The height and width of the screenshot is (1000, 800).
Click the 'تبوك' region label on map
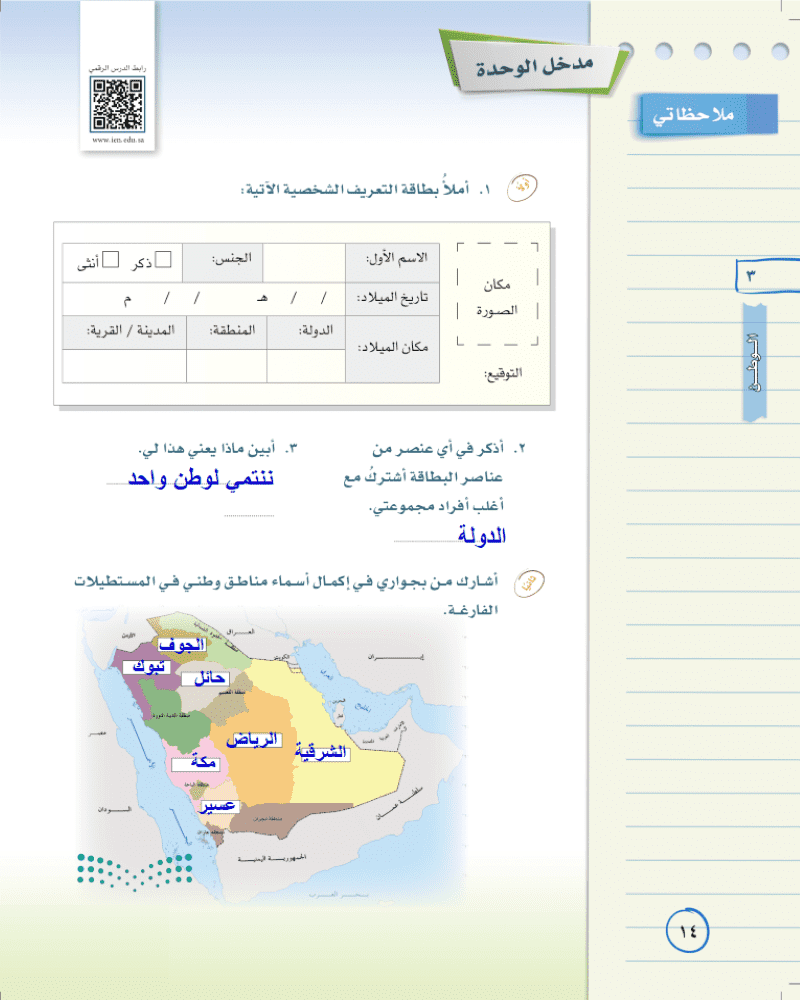coord(147,667)
